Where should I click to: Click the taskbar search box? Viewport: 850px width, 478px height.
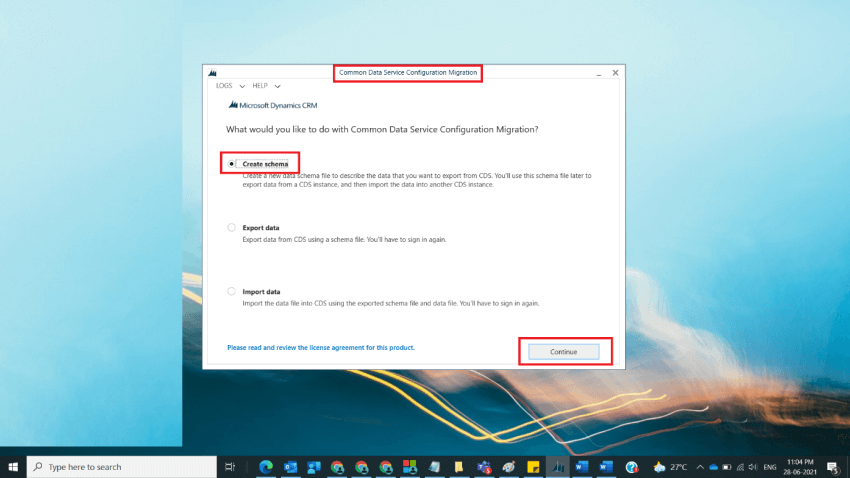(x=121, y=467)
